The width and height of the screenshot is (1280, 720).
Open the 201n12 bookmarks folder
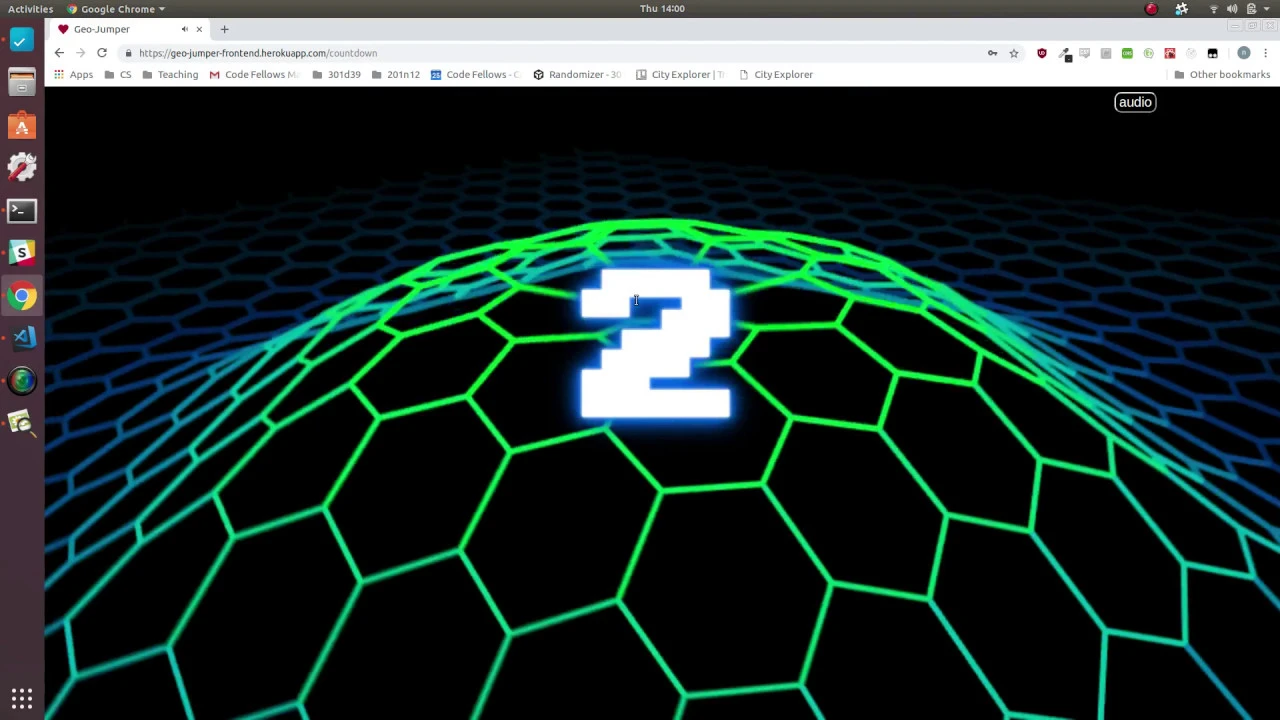(x=396, y=74)
